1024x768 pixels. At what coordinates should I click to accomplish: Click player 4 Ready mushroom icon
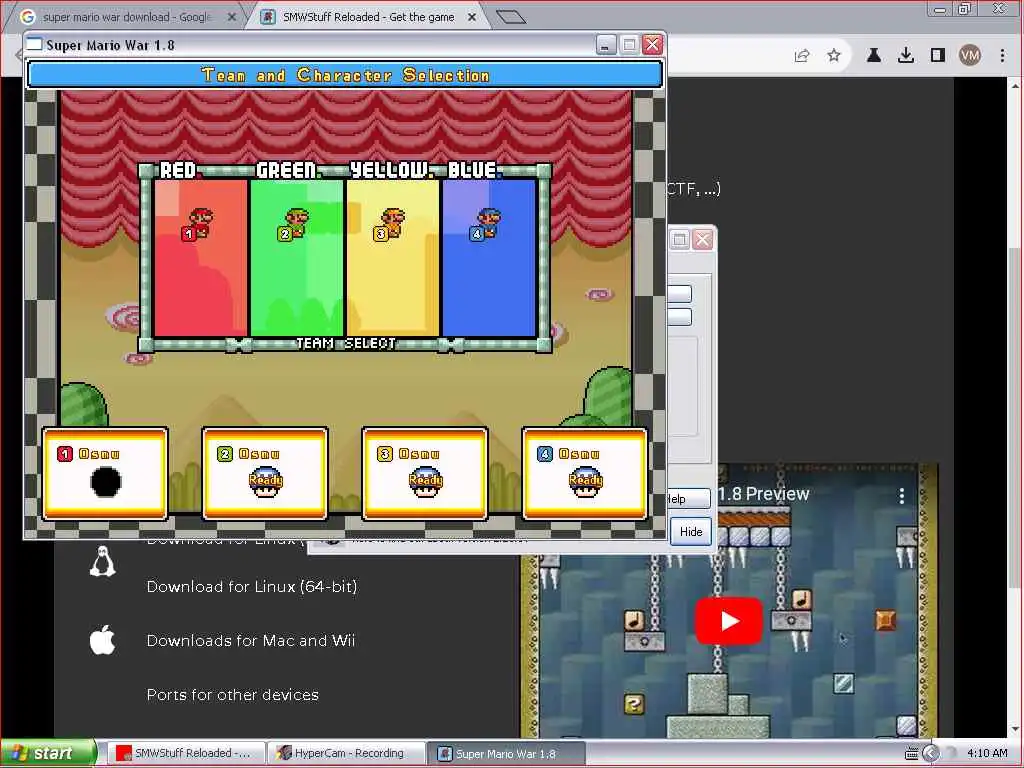pos(585,482)
